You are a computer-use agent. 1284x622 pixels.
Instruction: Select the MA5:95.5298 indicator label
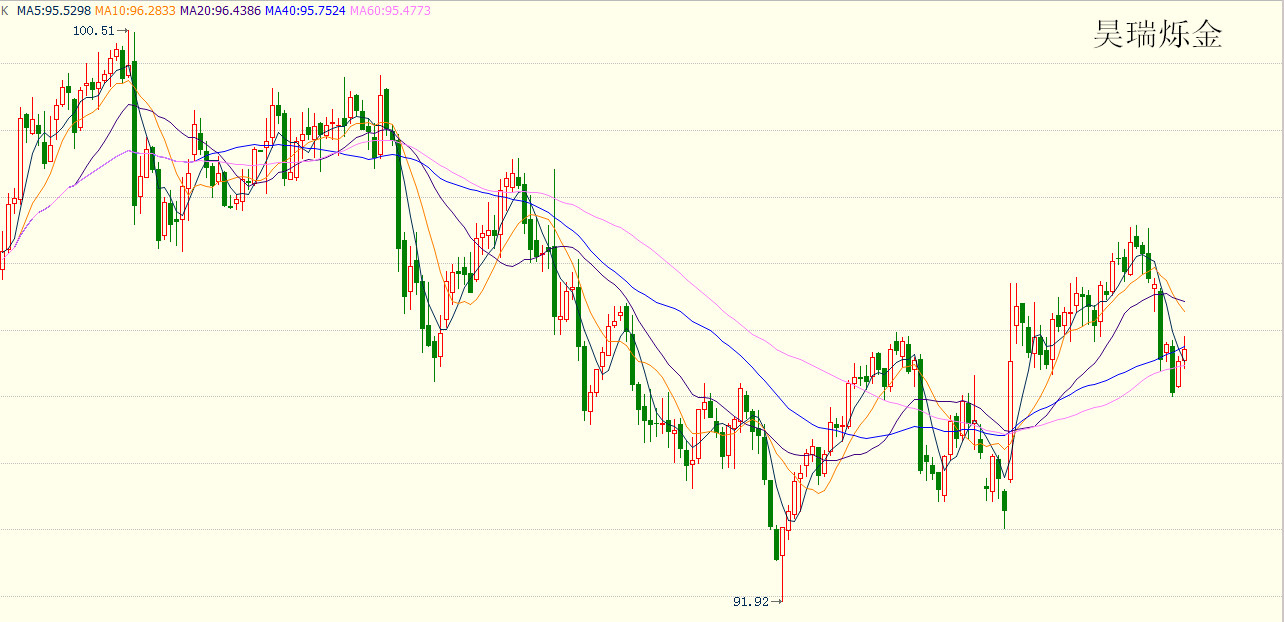[x=55, y=10]
